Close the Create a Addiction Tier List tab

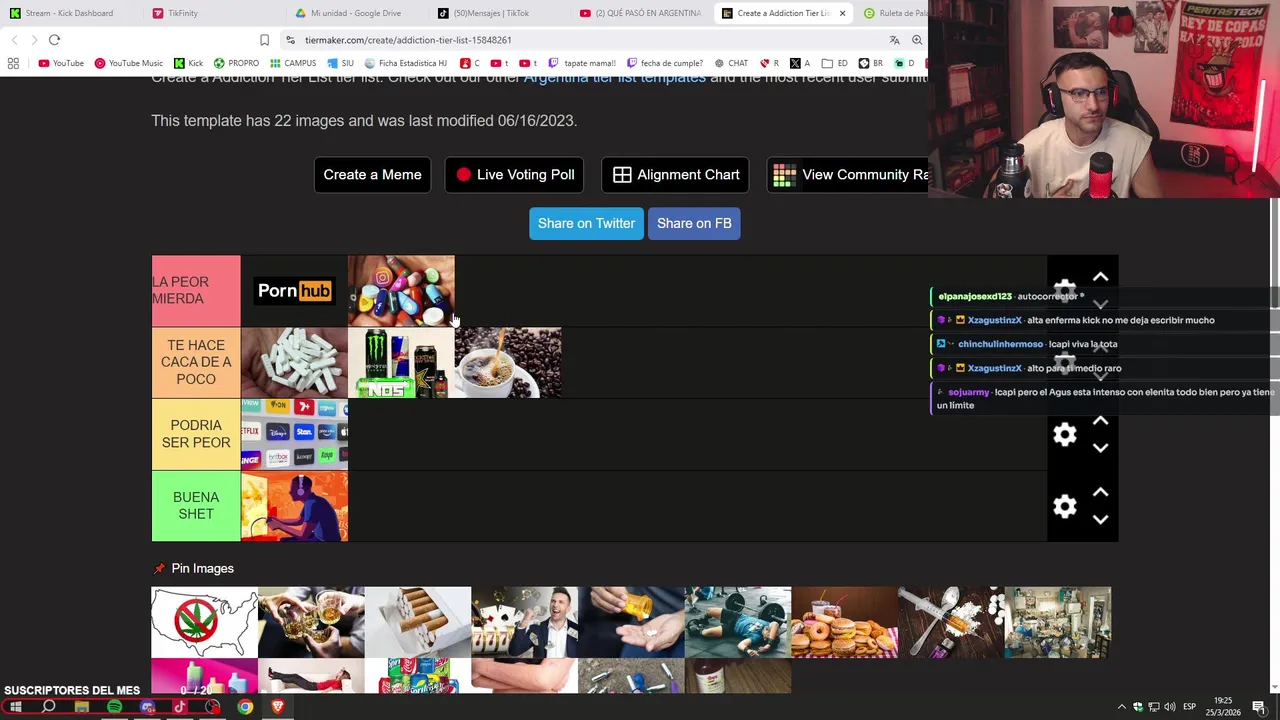(x=842, y=13)
